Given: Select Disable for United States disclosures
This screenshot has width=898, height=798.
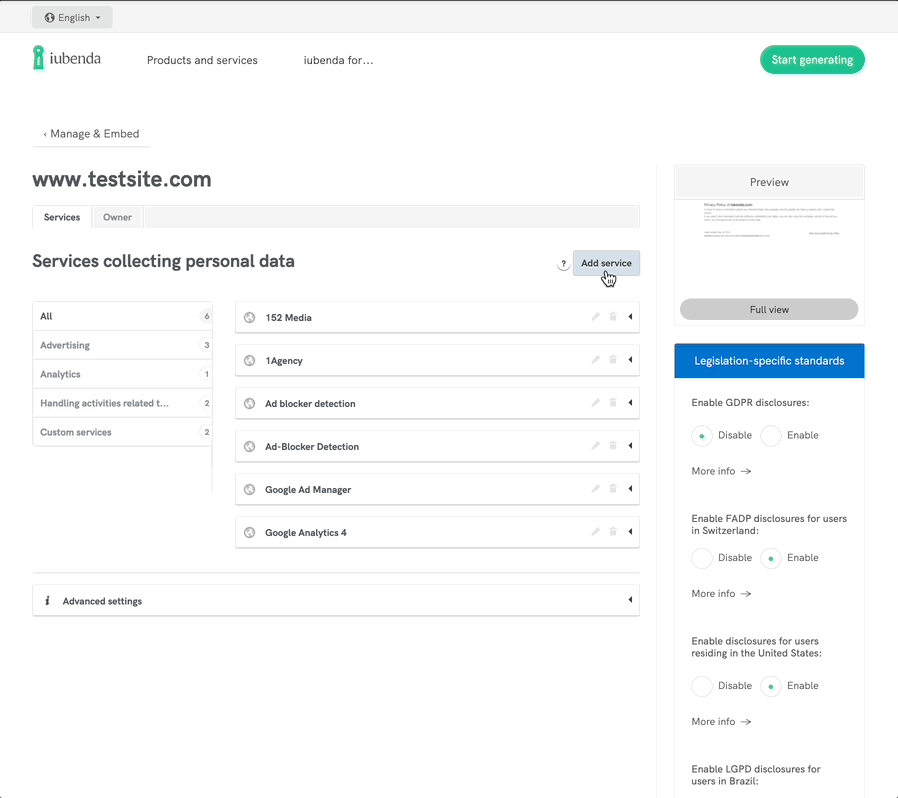Looking at the screenshot, I should [x=701, y=685].
